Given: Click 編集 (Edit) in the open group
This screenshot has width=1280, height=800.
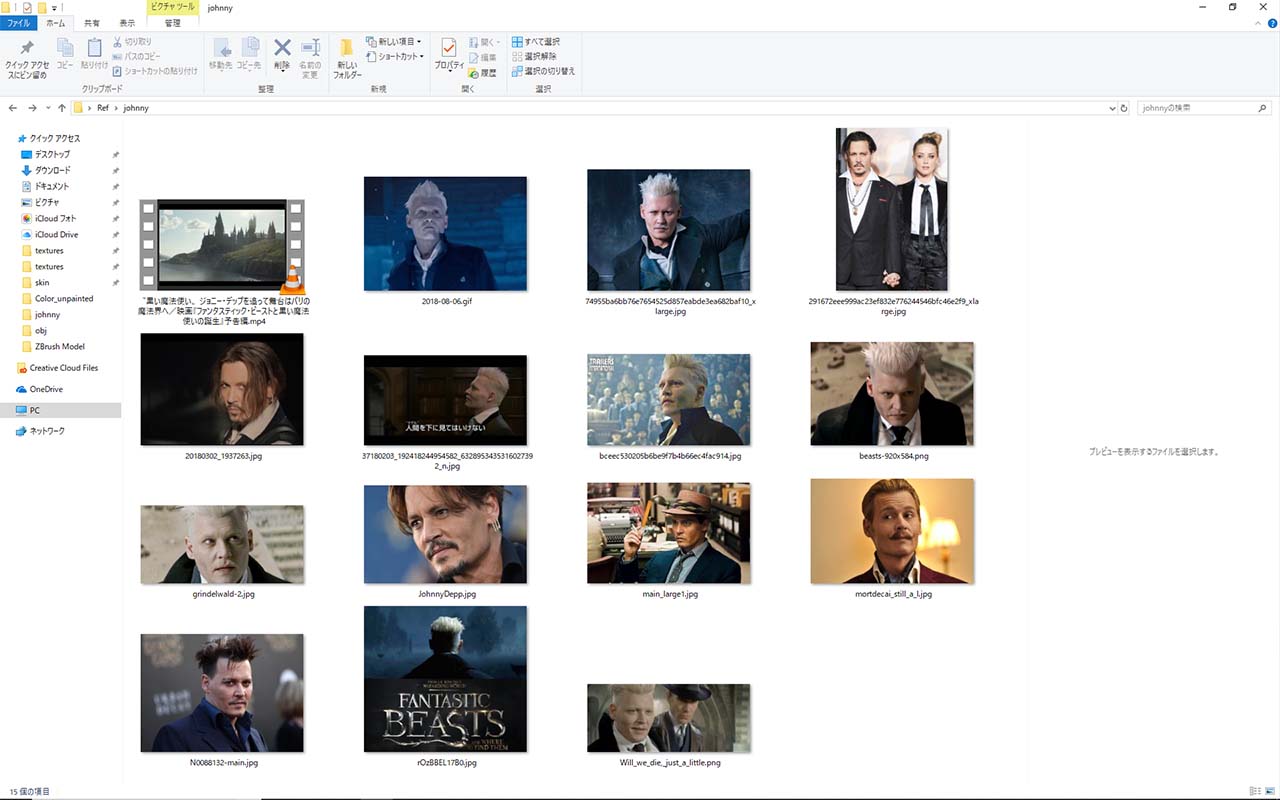Looking at the screenshot, I should point(482,57).
